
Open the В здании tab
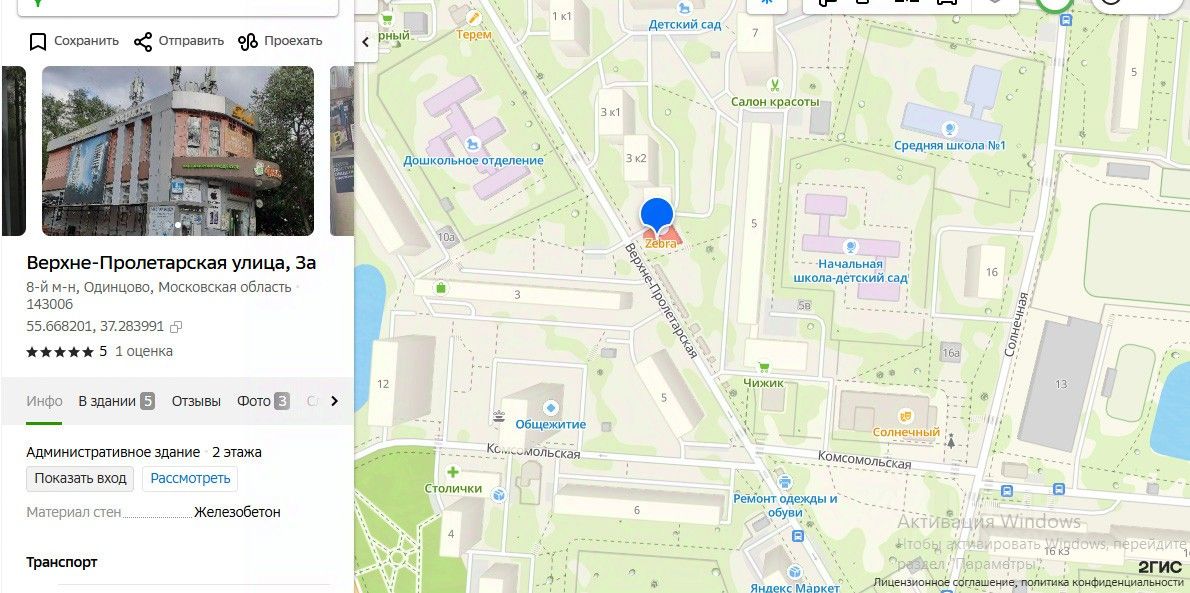point(117,401)
